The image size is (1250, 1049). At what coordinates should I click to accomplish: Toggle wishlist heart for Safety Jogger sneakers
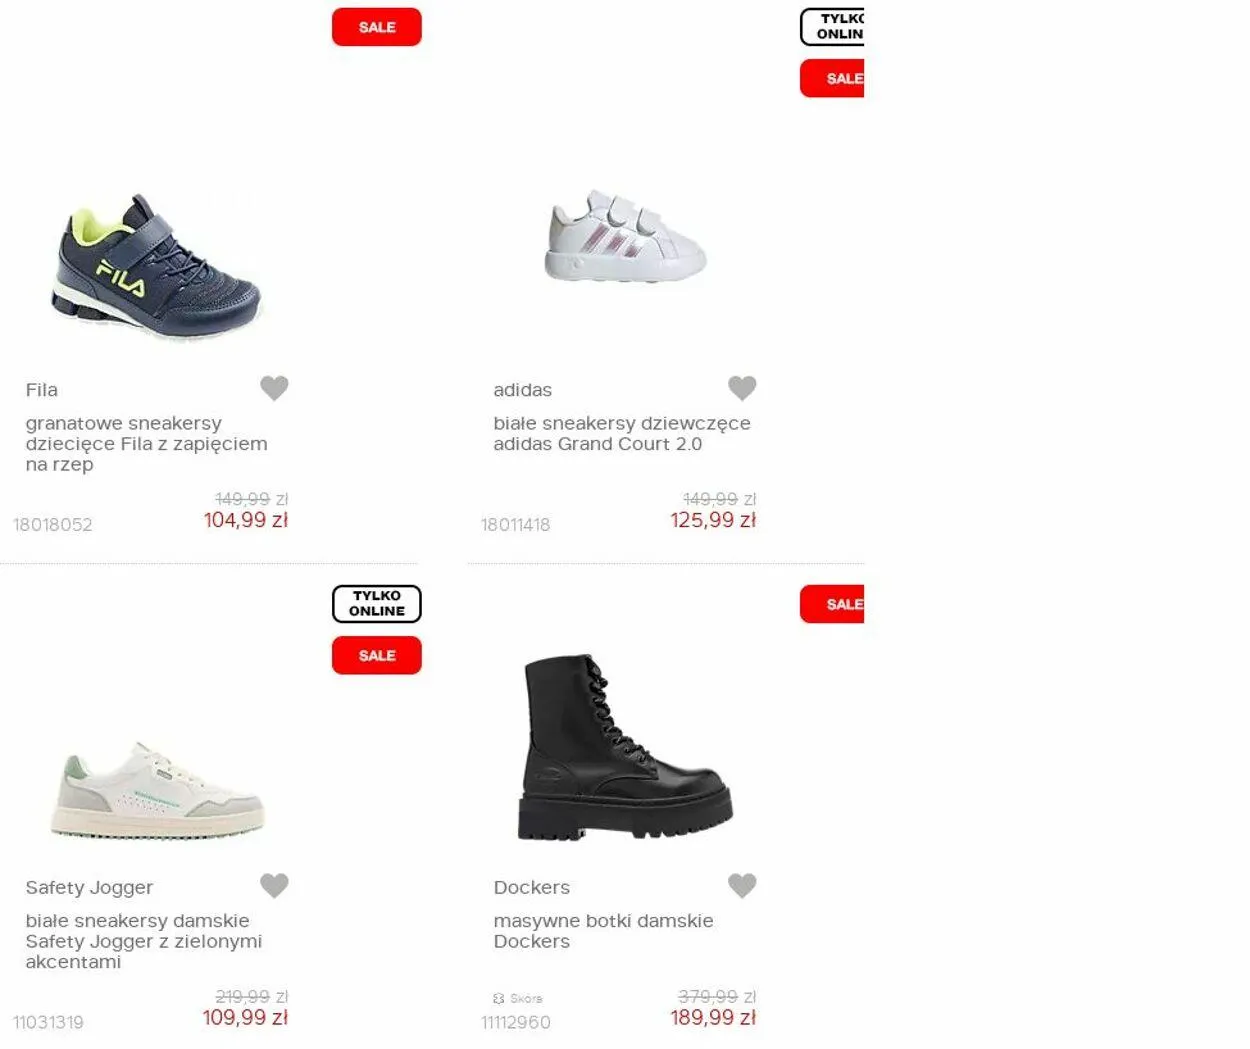[274, 885]
